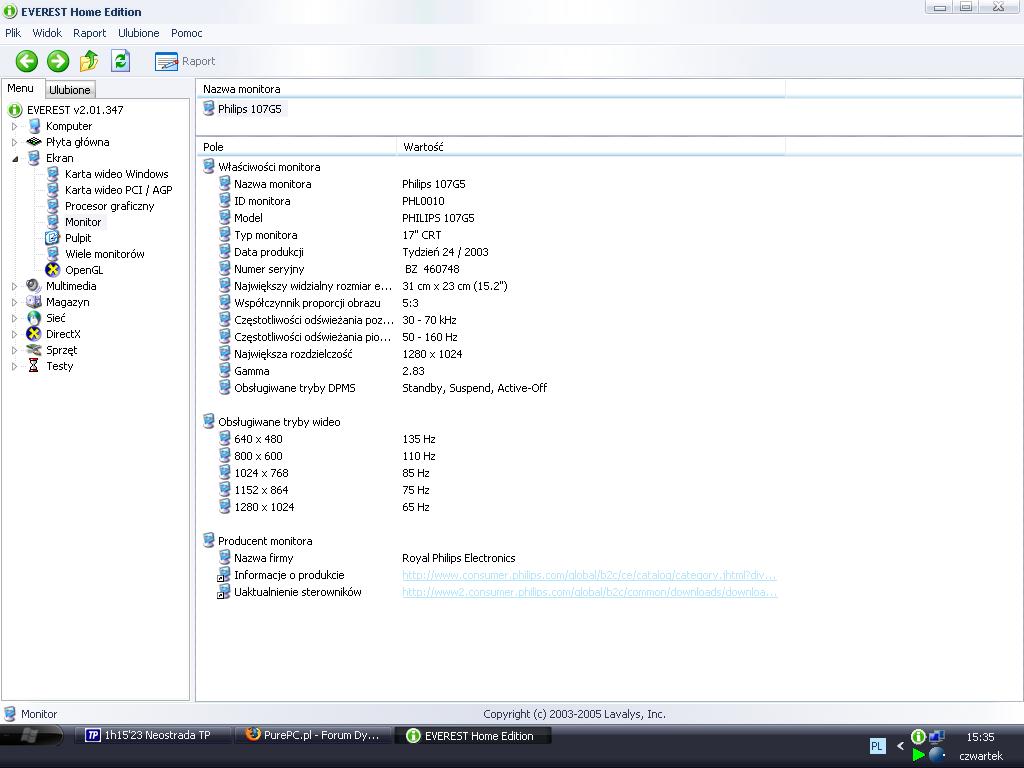Image resolution: width=1024 pixels, height=768 pixels.
Task: Select Procesor graficzny in the tree
Action: tap(109, 206)
